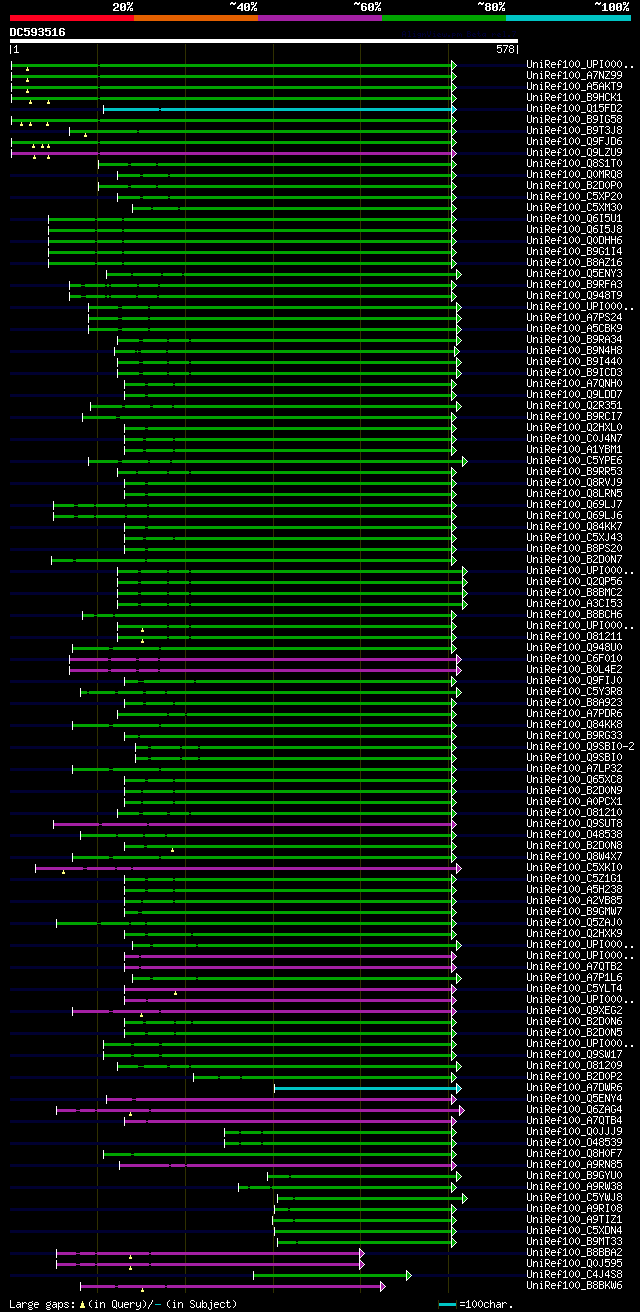Select hit label UniRef100_B0L4E2
This screenshot has height=1312, width=640.
(574, 670)
